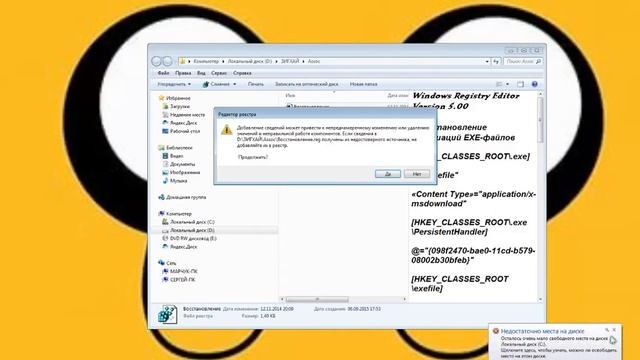640x360 pixels.
Task: Refresh the folder with the address bar button
Action: [x=496, y=61]
